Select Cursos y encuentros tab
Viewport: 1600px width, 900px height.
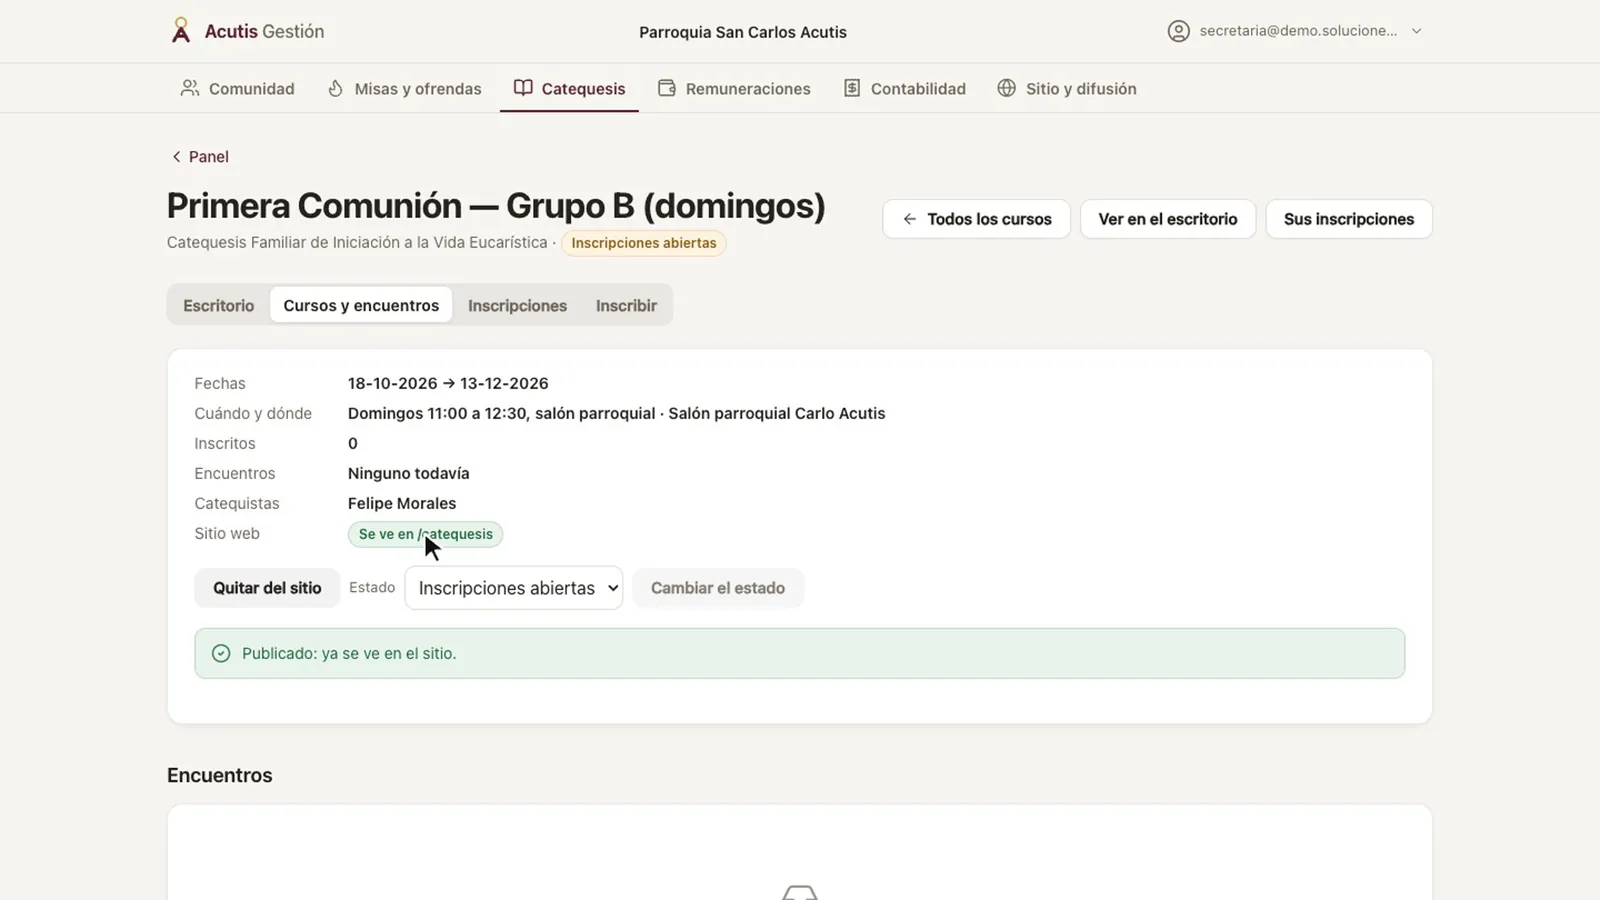361,305
